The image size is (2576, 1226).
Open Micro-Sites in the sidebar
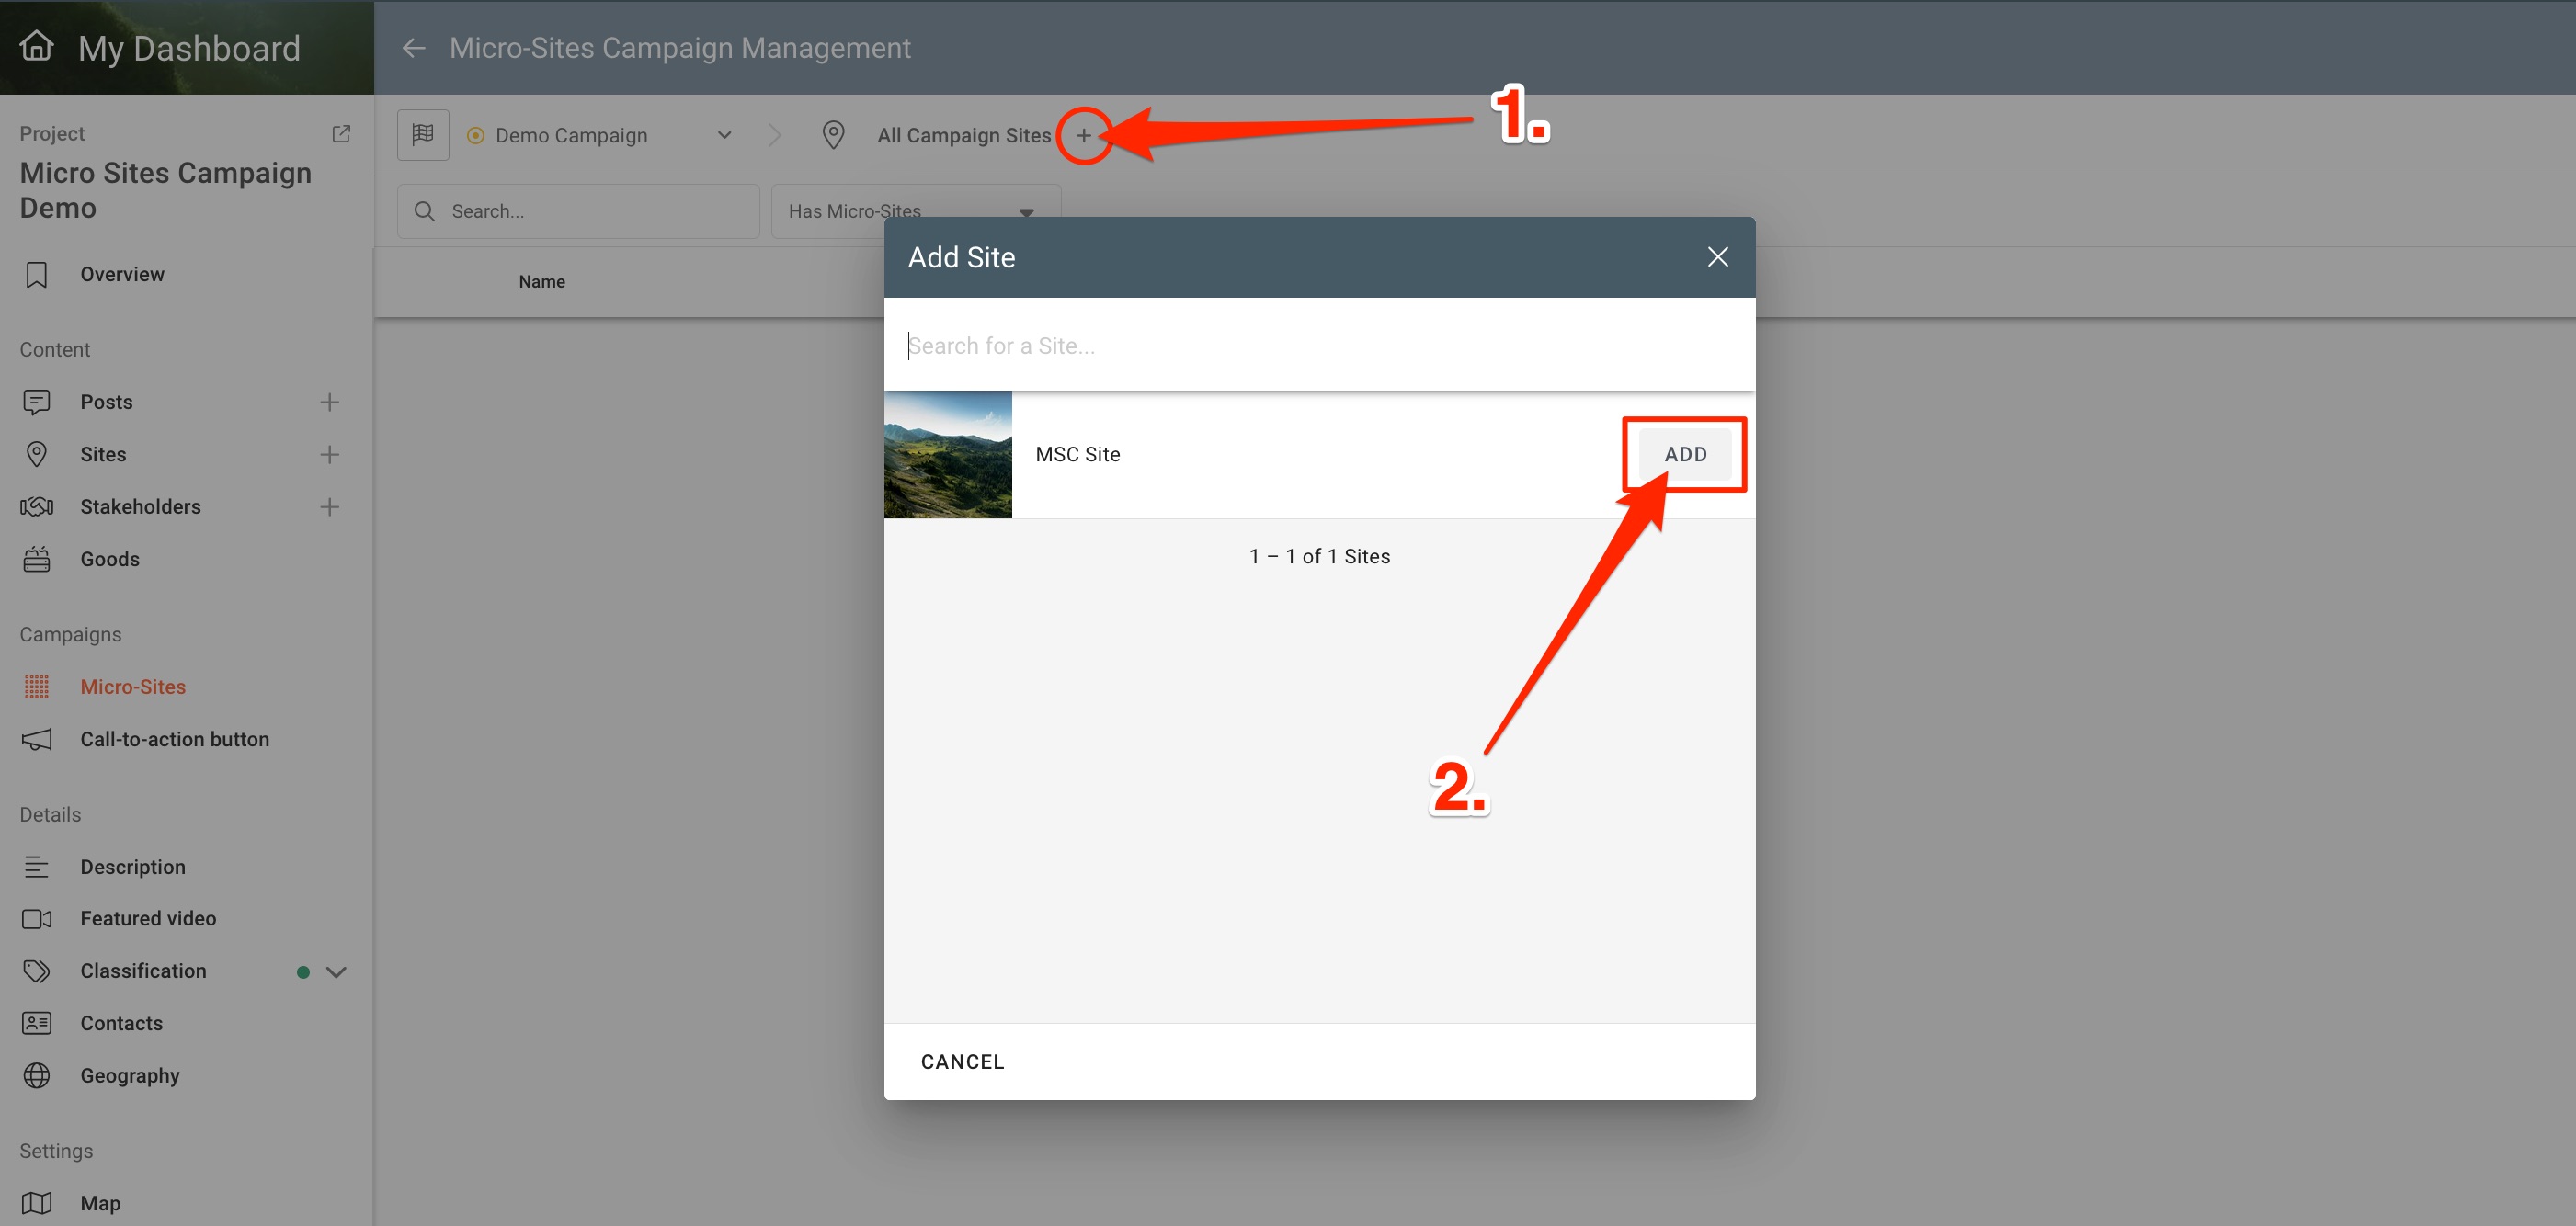[133, 687]
